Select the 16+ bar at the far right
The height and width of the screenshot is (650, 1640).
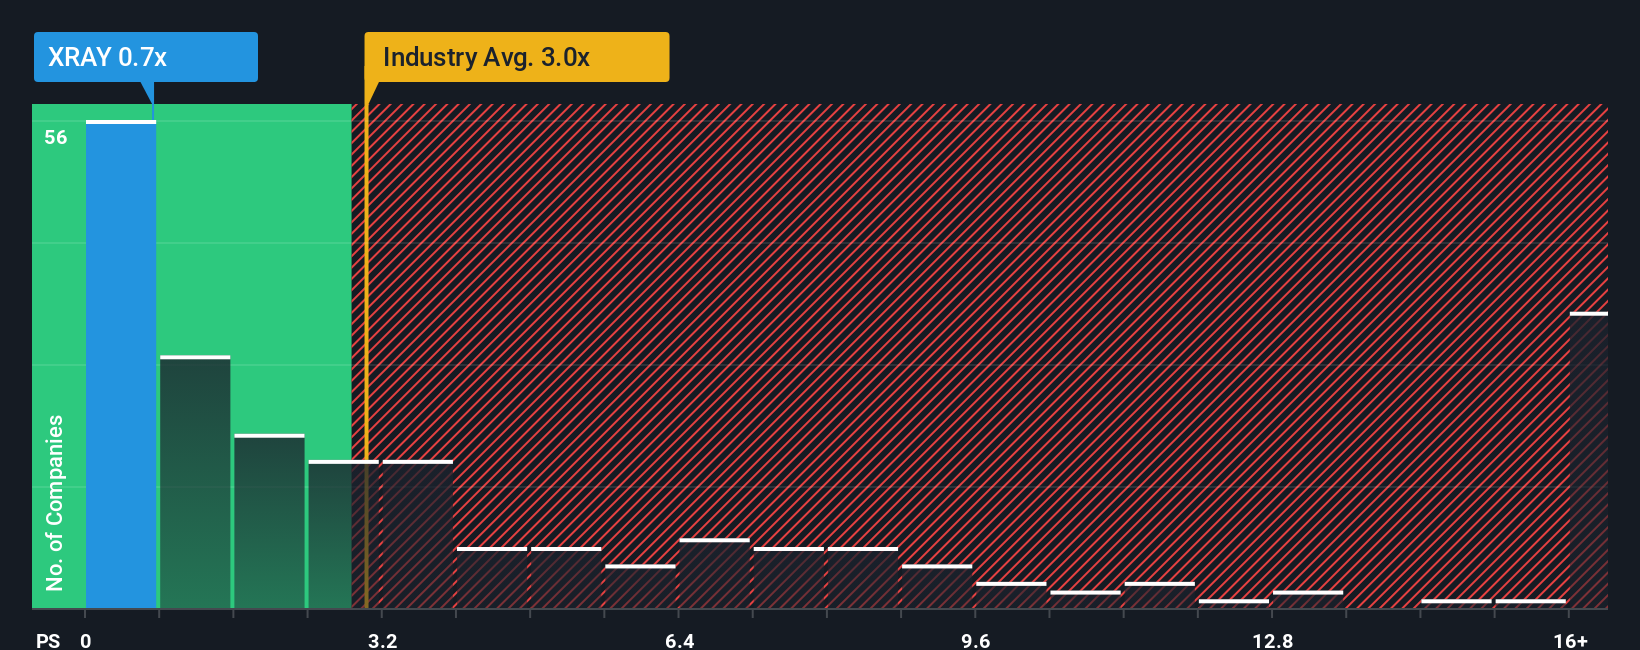tap(1588, 460)
